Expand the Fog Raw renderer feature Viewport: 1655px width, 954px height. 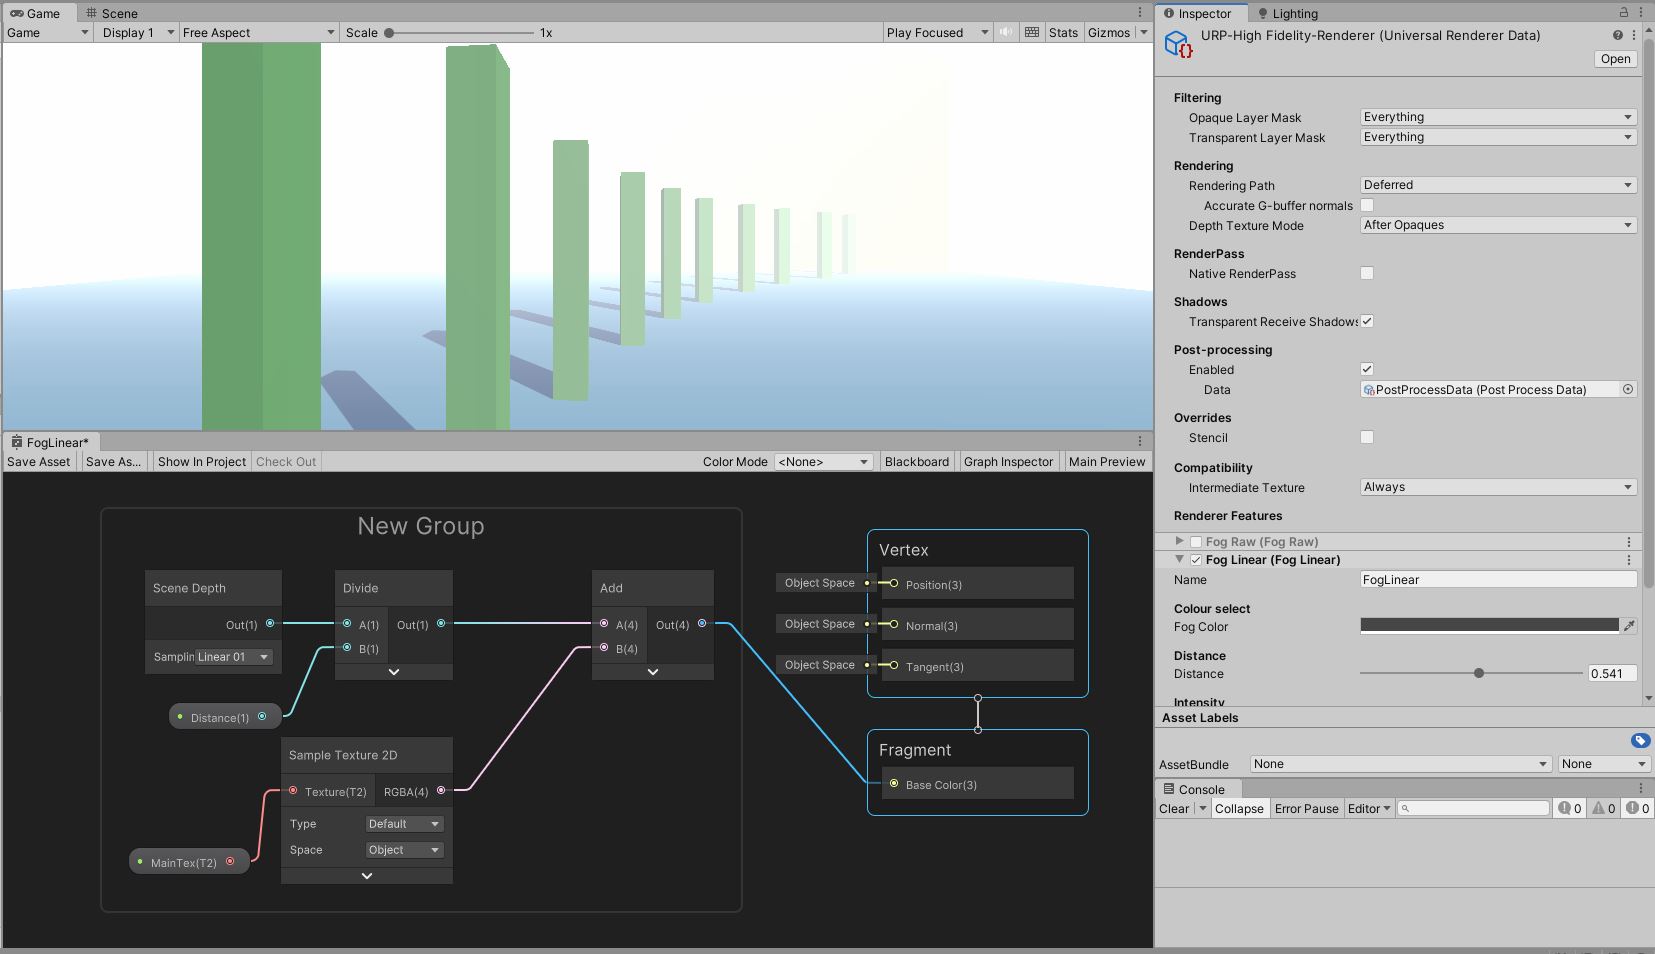[1180, 540]
